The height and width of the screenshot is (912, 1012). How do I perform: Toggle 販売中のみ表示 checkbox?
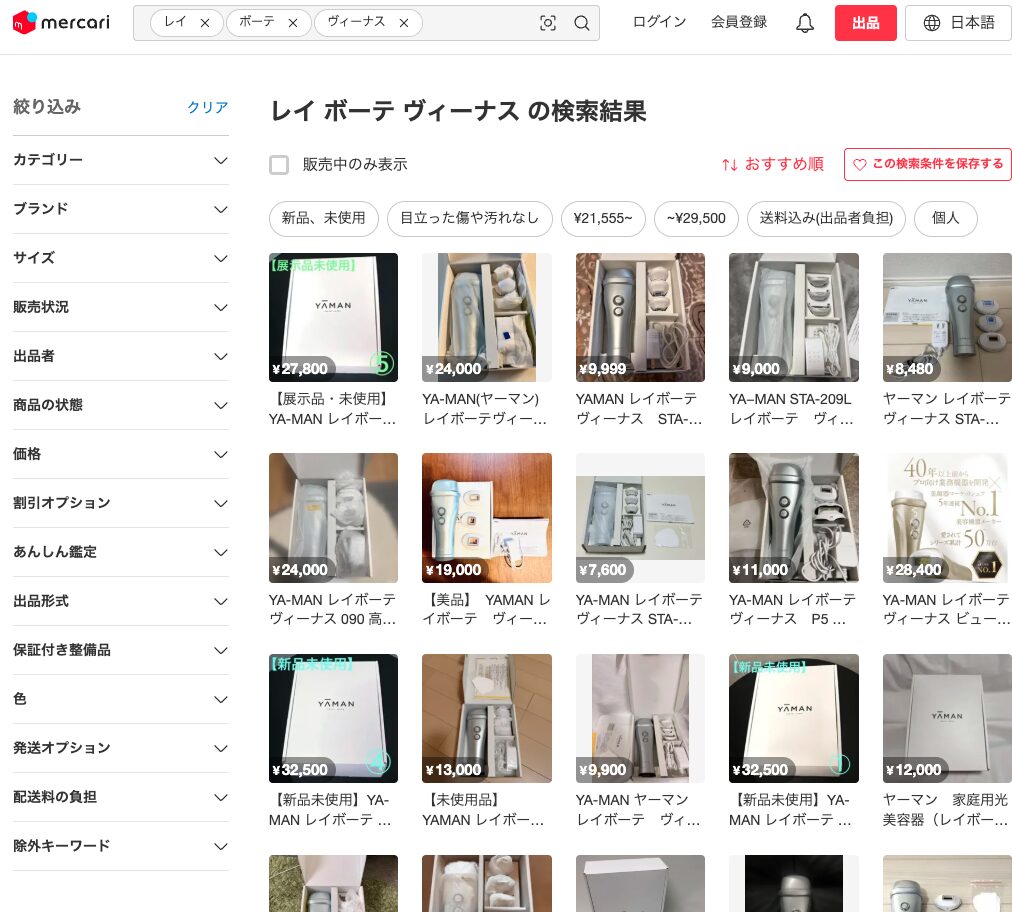[x=279, y=165]
